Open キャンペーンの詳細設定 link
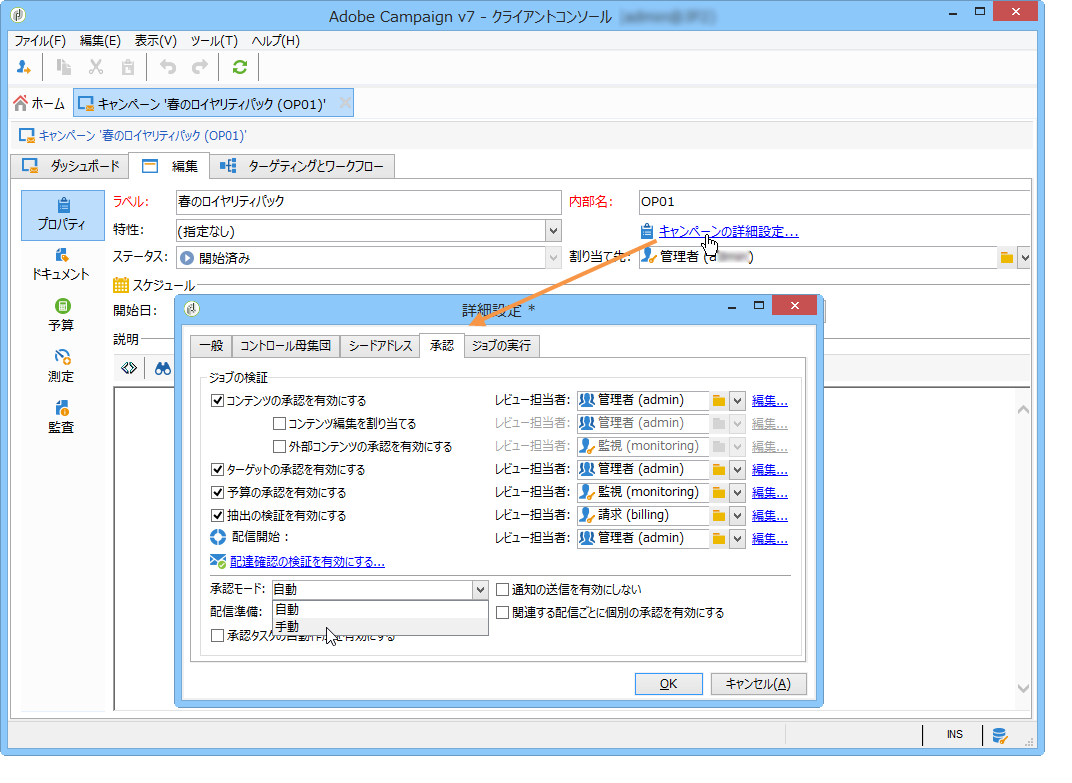This screenshot has width=1072, height=783. tap(728, 232)
